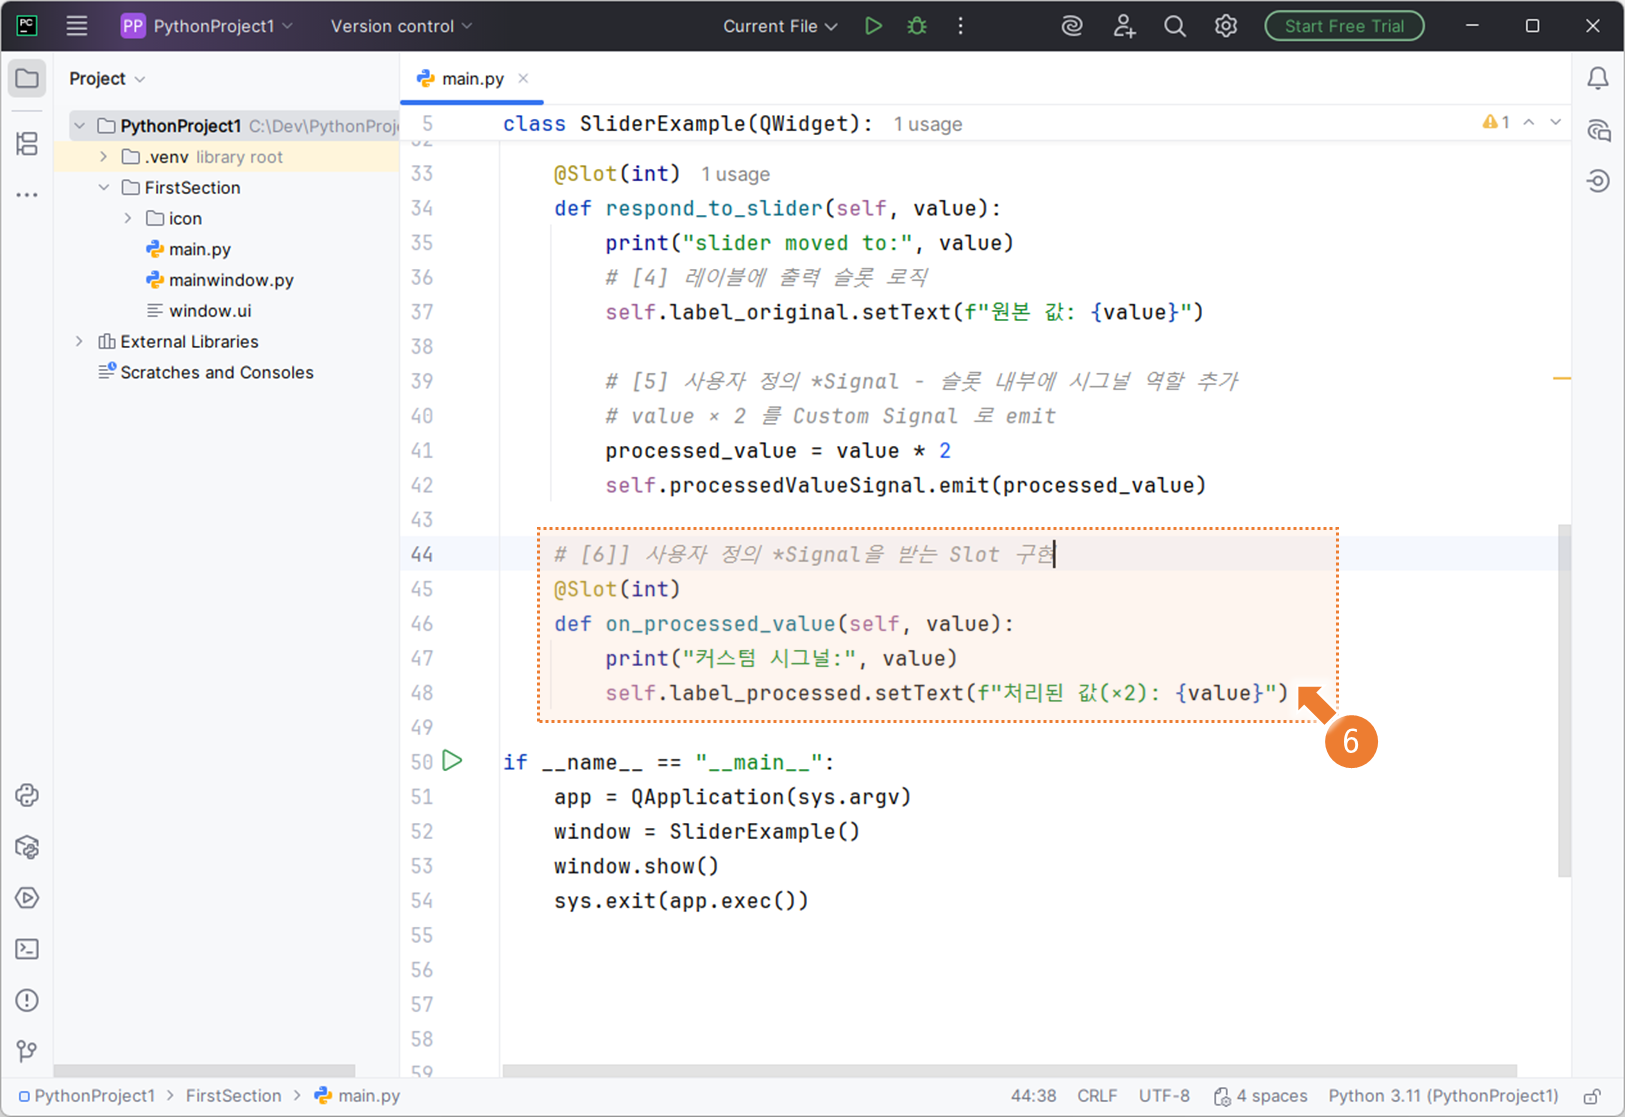Open the Problems tool window
This screenshot has height=1117, width=1625.
tap(27, 1000)
